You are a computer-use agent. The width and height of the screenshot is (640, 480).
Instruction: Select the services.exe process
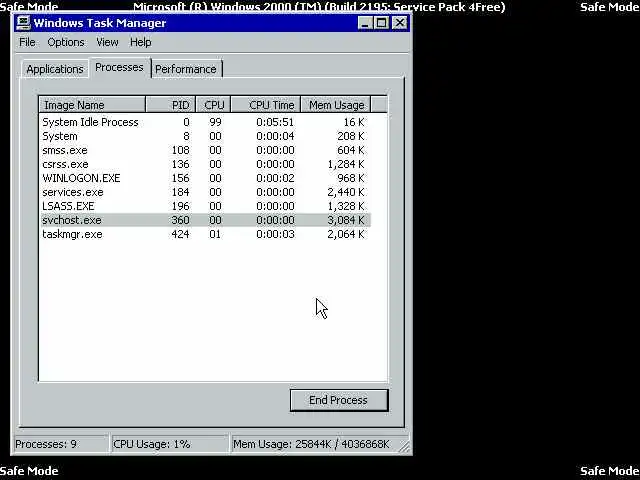[73, 192]
